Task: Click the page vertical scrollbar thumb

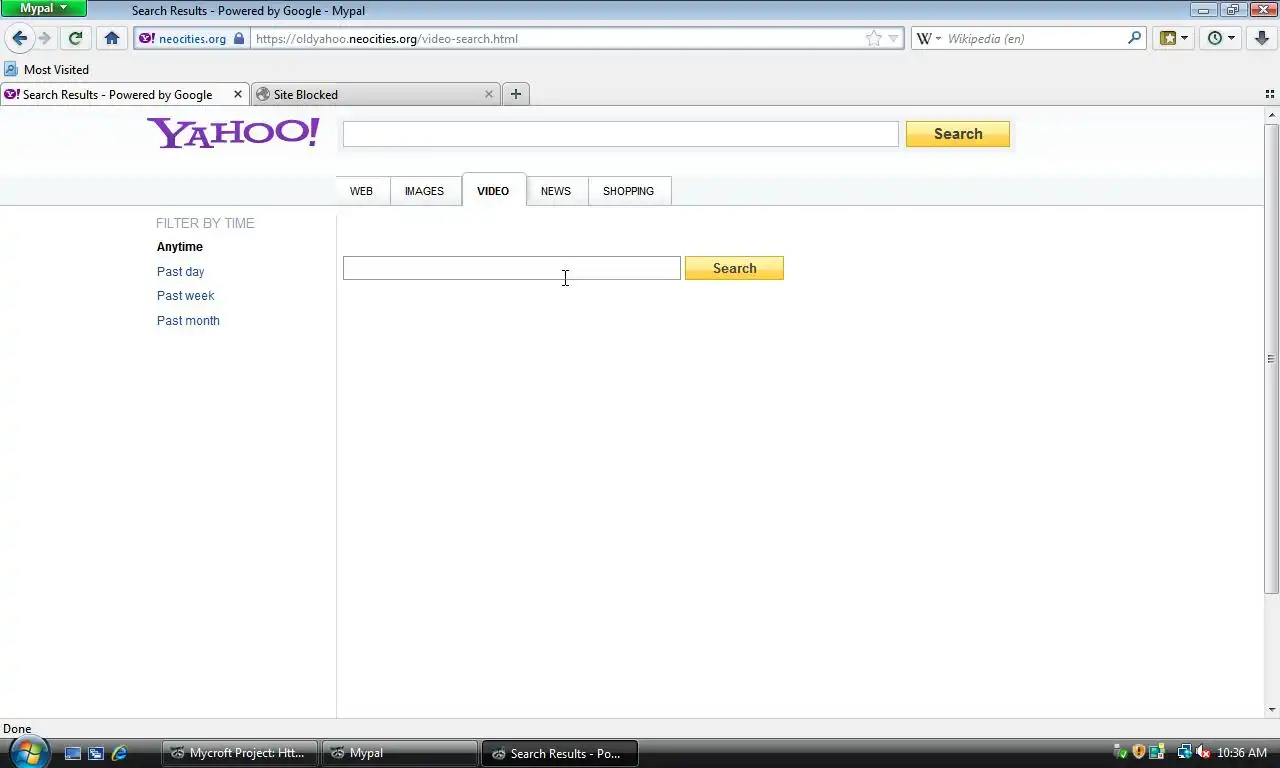Action: 1271,359
